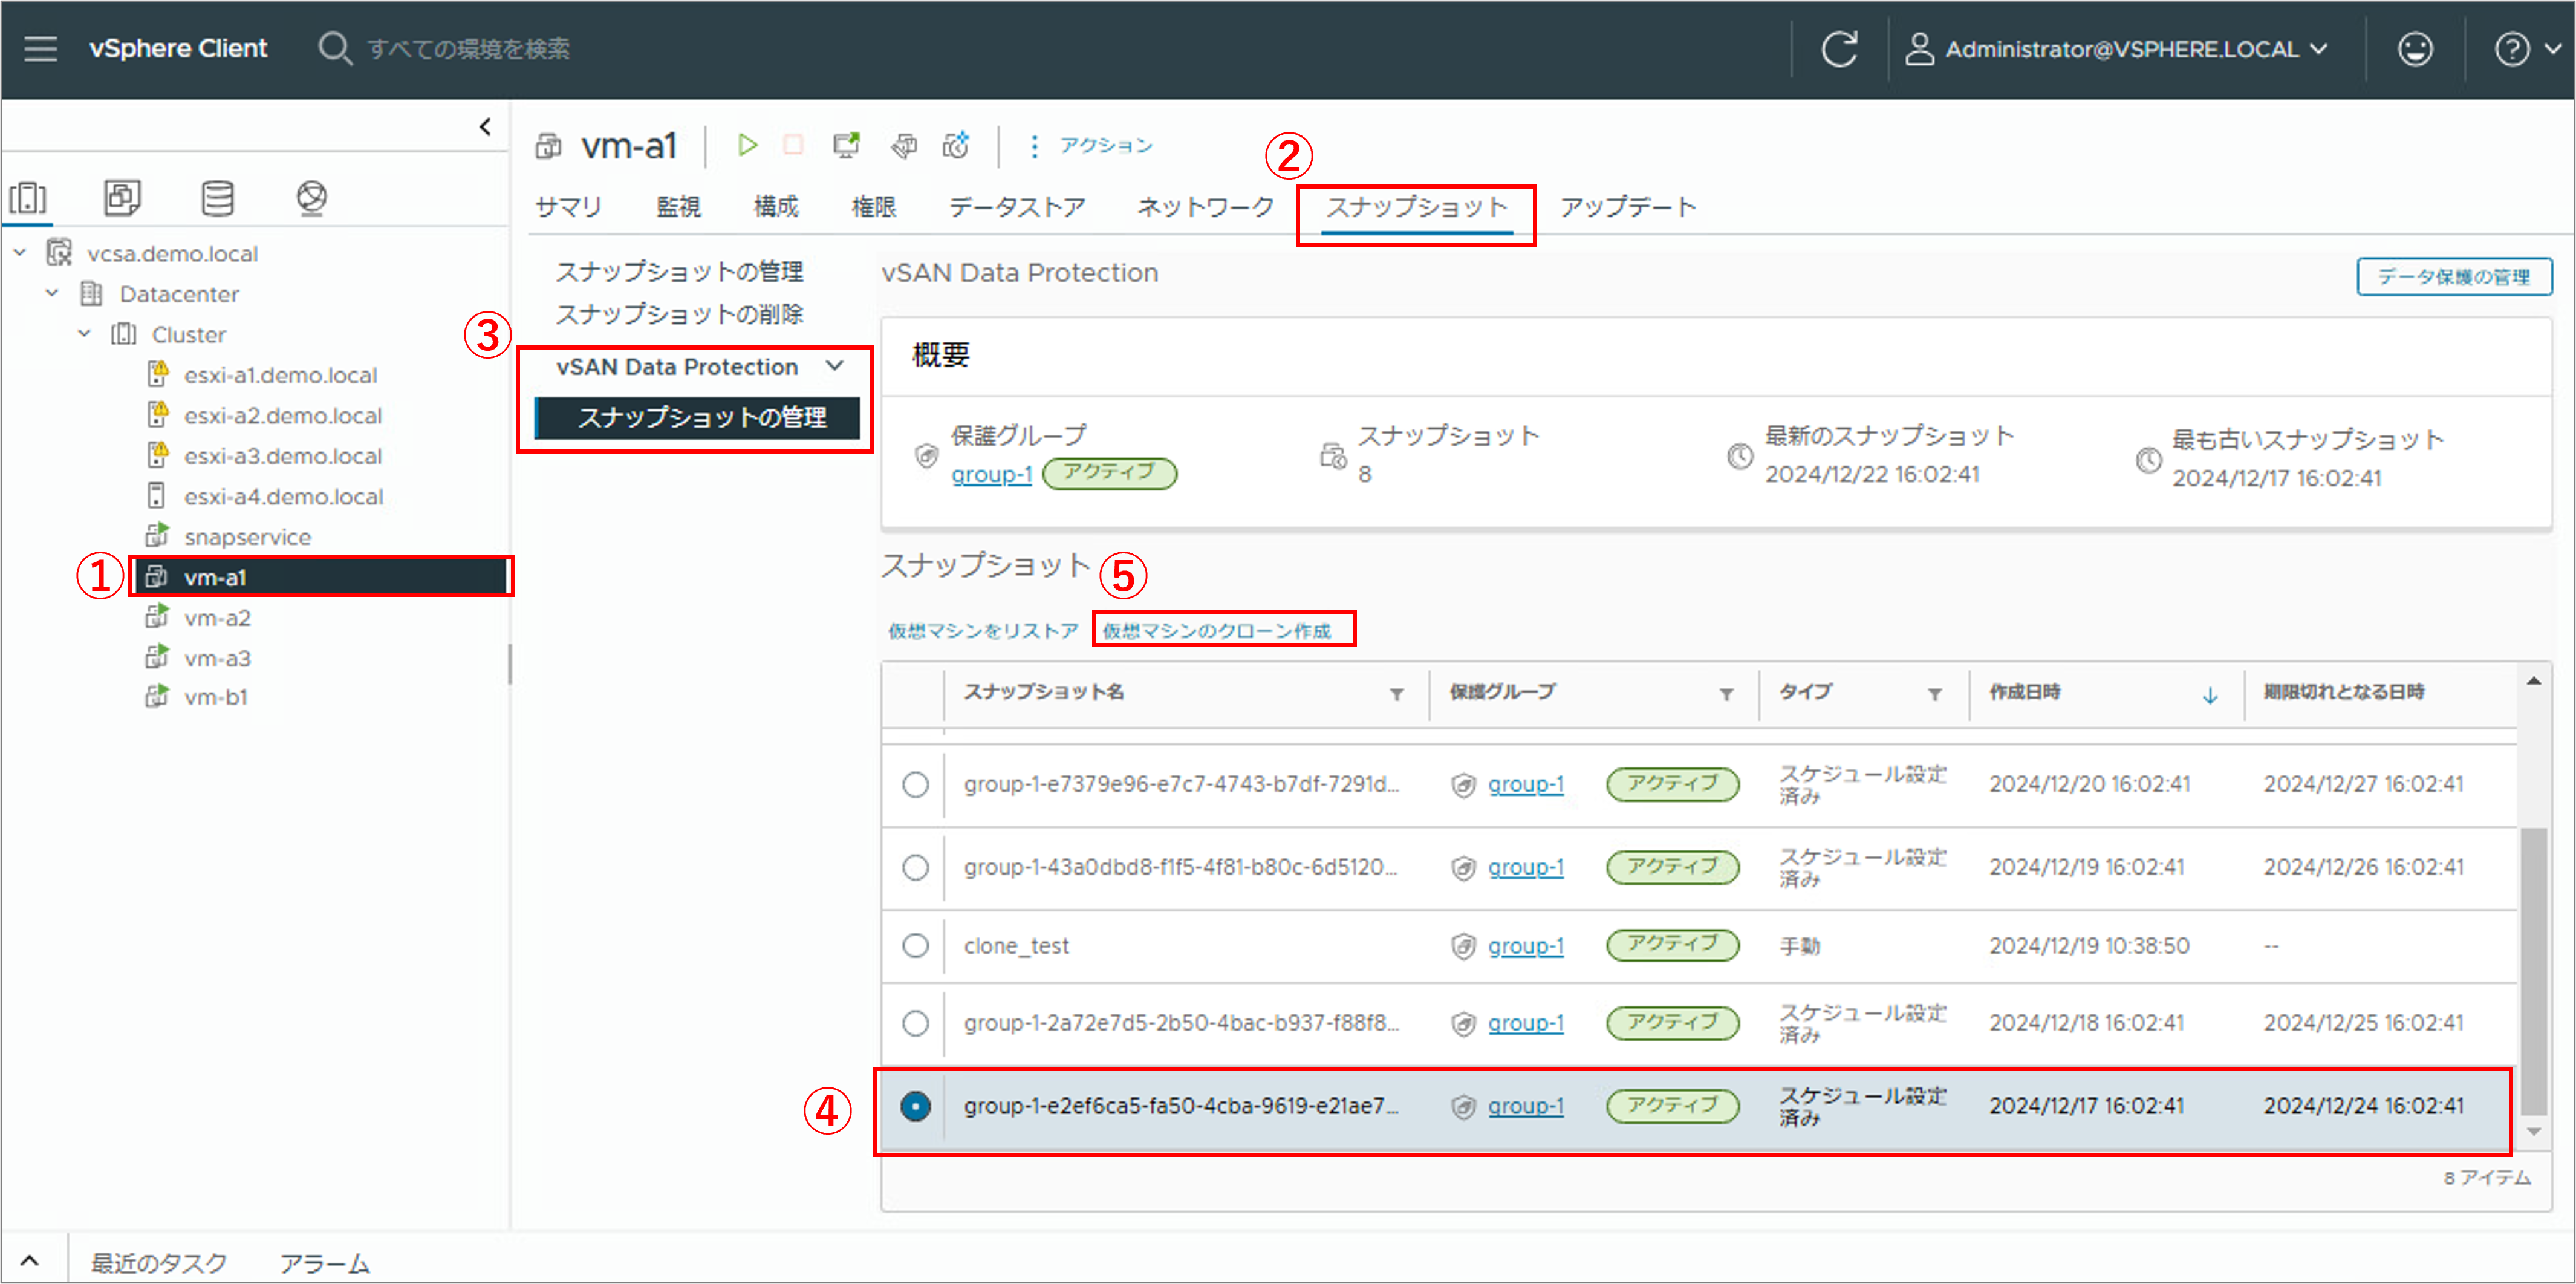This screenshot has height=1284, width=2576.
Task: Click the global refresh icon
Action: [1839, 48]
